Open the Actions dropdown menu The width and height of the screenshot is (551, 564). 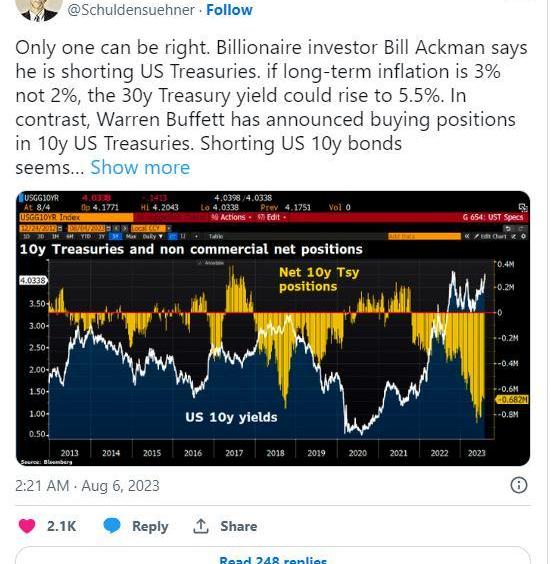click(x=231, y=217)
